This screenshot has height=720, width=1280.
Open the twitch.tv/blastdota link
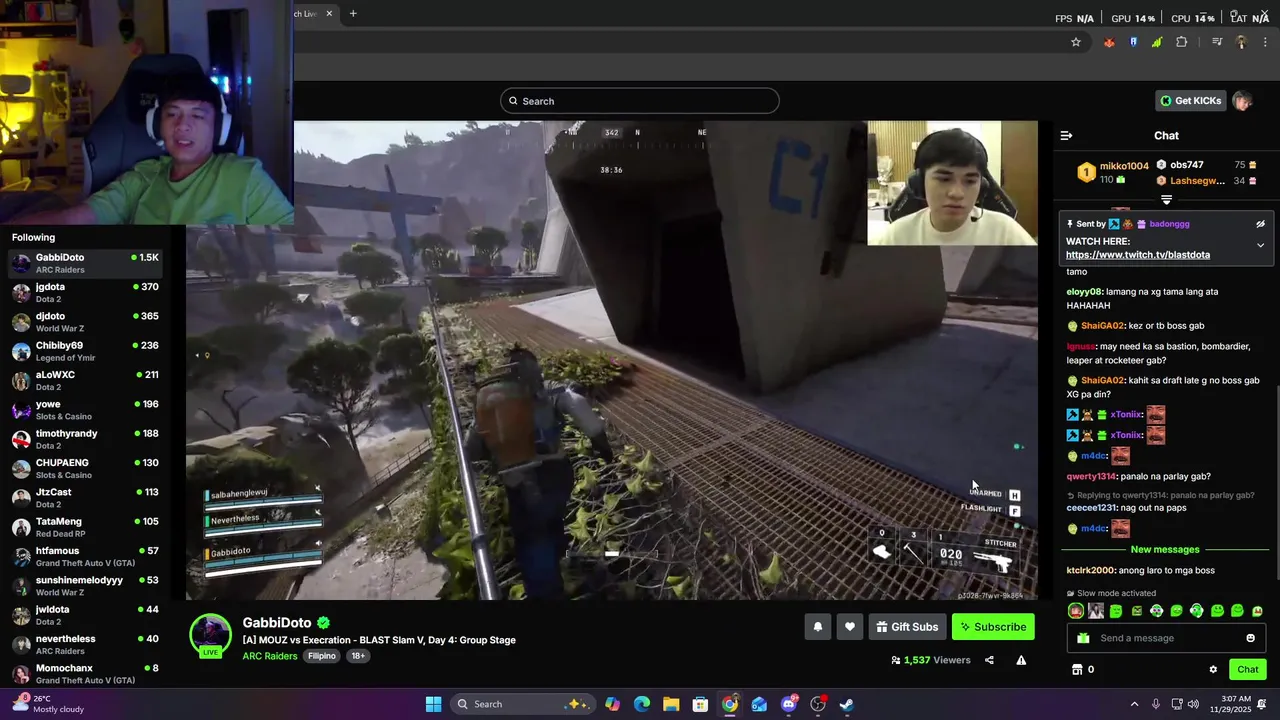[x=1138, y=255]
